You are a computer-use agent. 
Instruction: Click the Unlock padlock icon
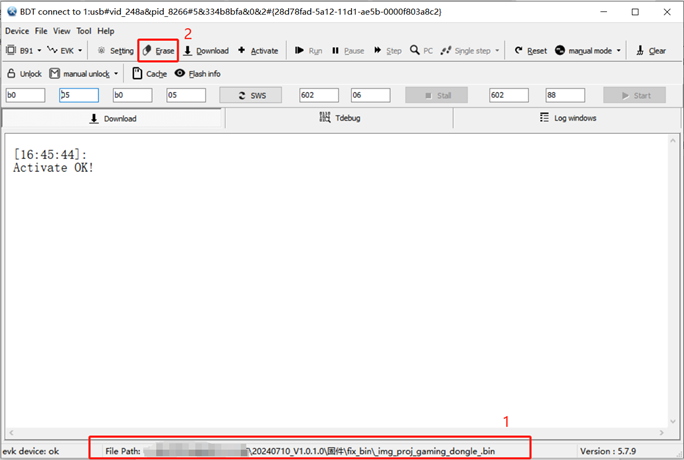(11, 73)
